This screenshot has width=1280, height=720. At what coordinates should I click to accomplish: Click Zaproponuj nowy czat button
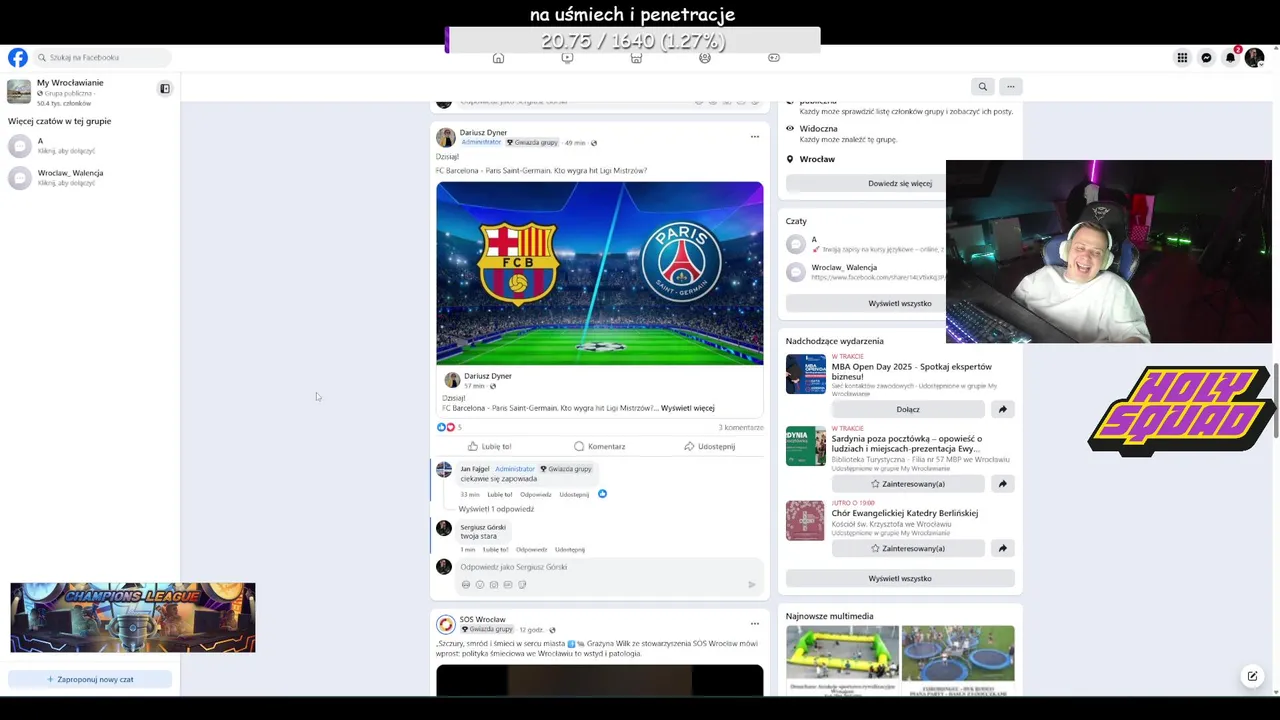[x=90, y=679]
